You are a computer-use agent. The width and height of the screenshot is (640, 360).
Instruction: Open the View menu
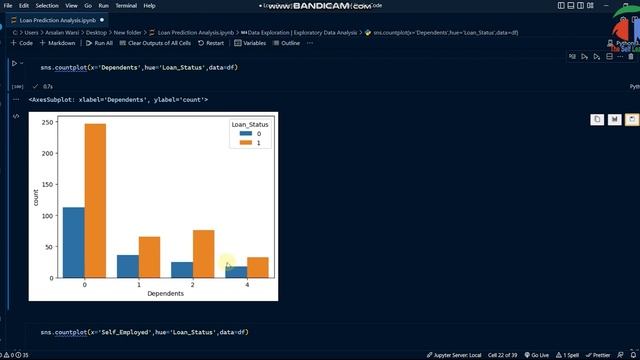71,6
